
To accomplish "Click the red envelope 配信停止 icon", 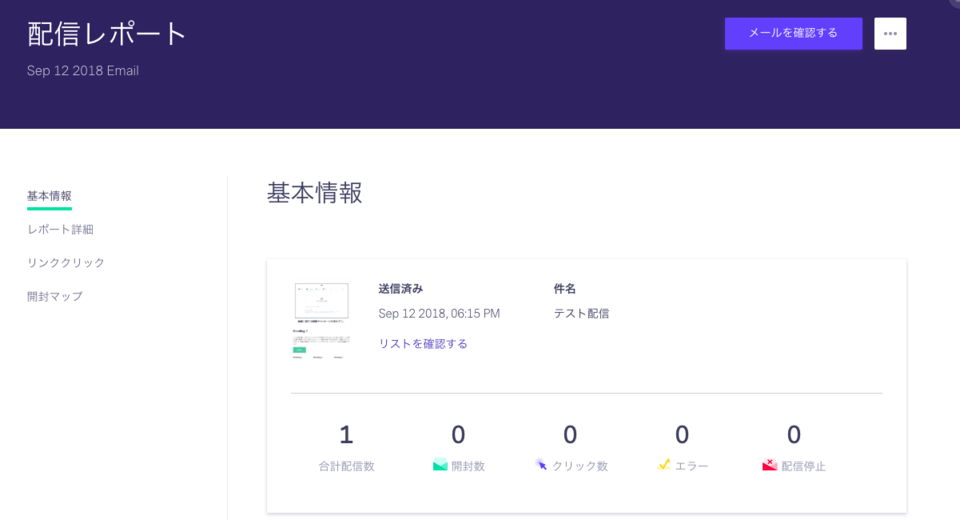I will (769, 465).
